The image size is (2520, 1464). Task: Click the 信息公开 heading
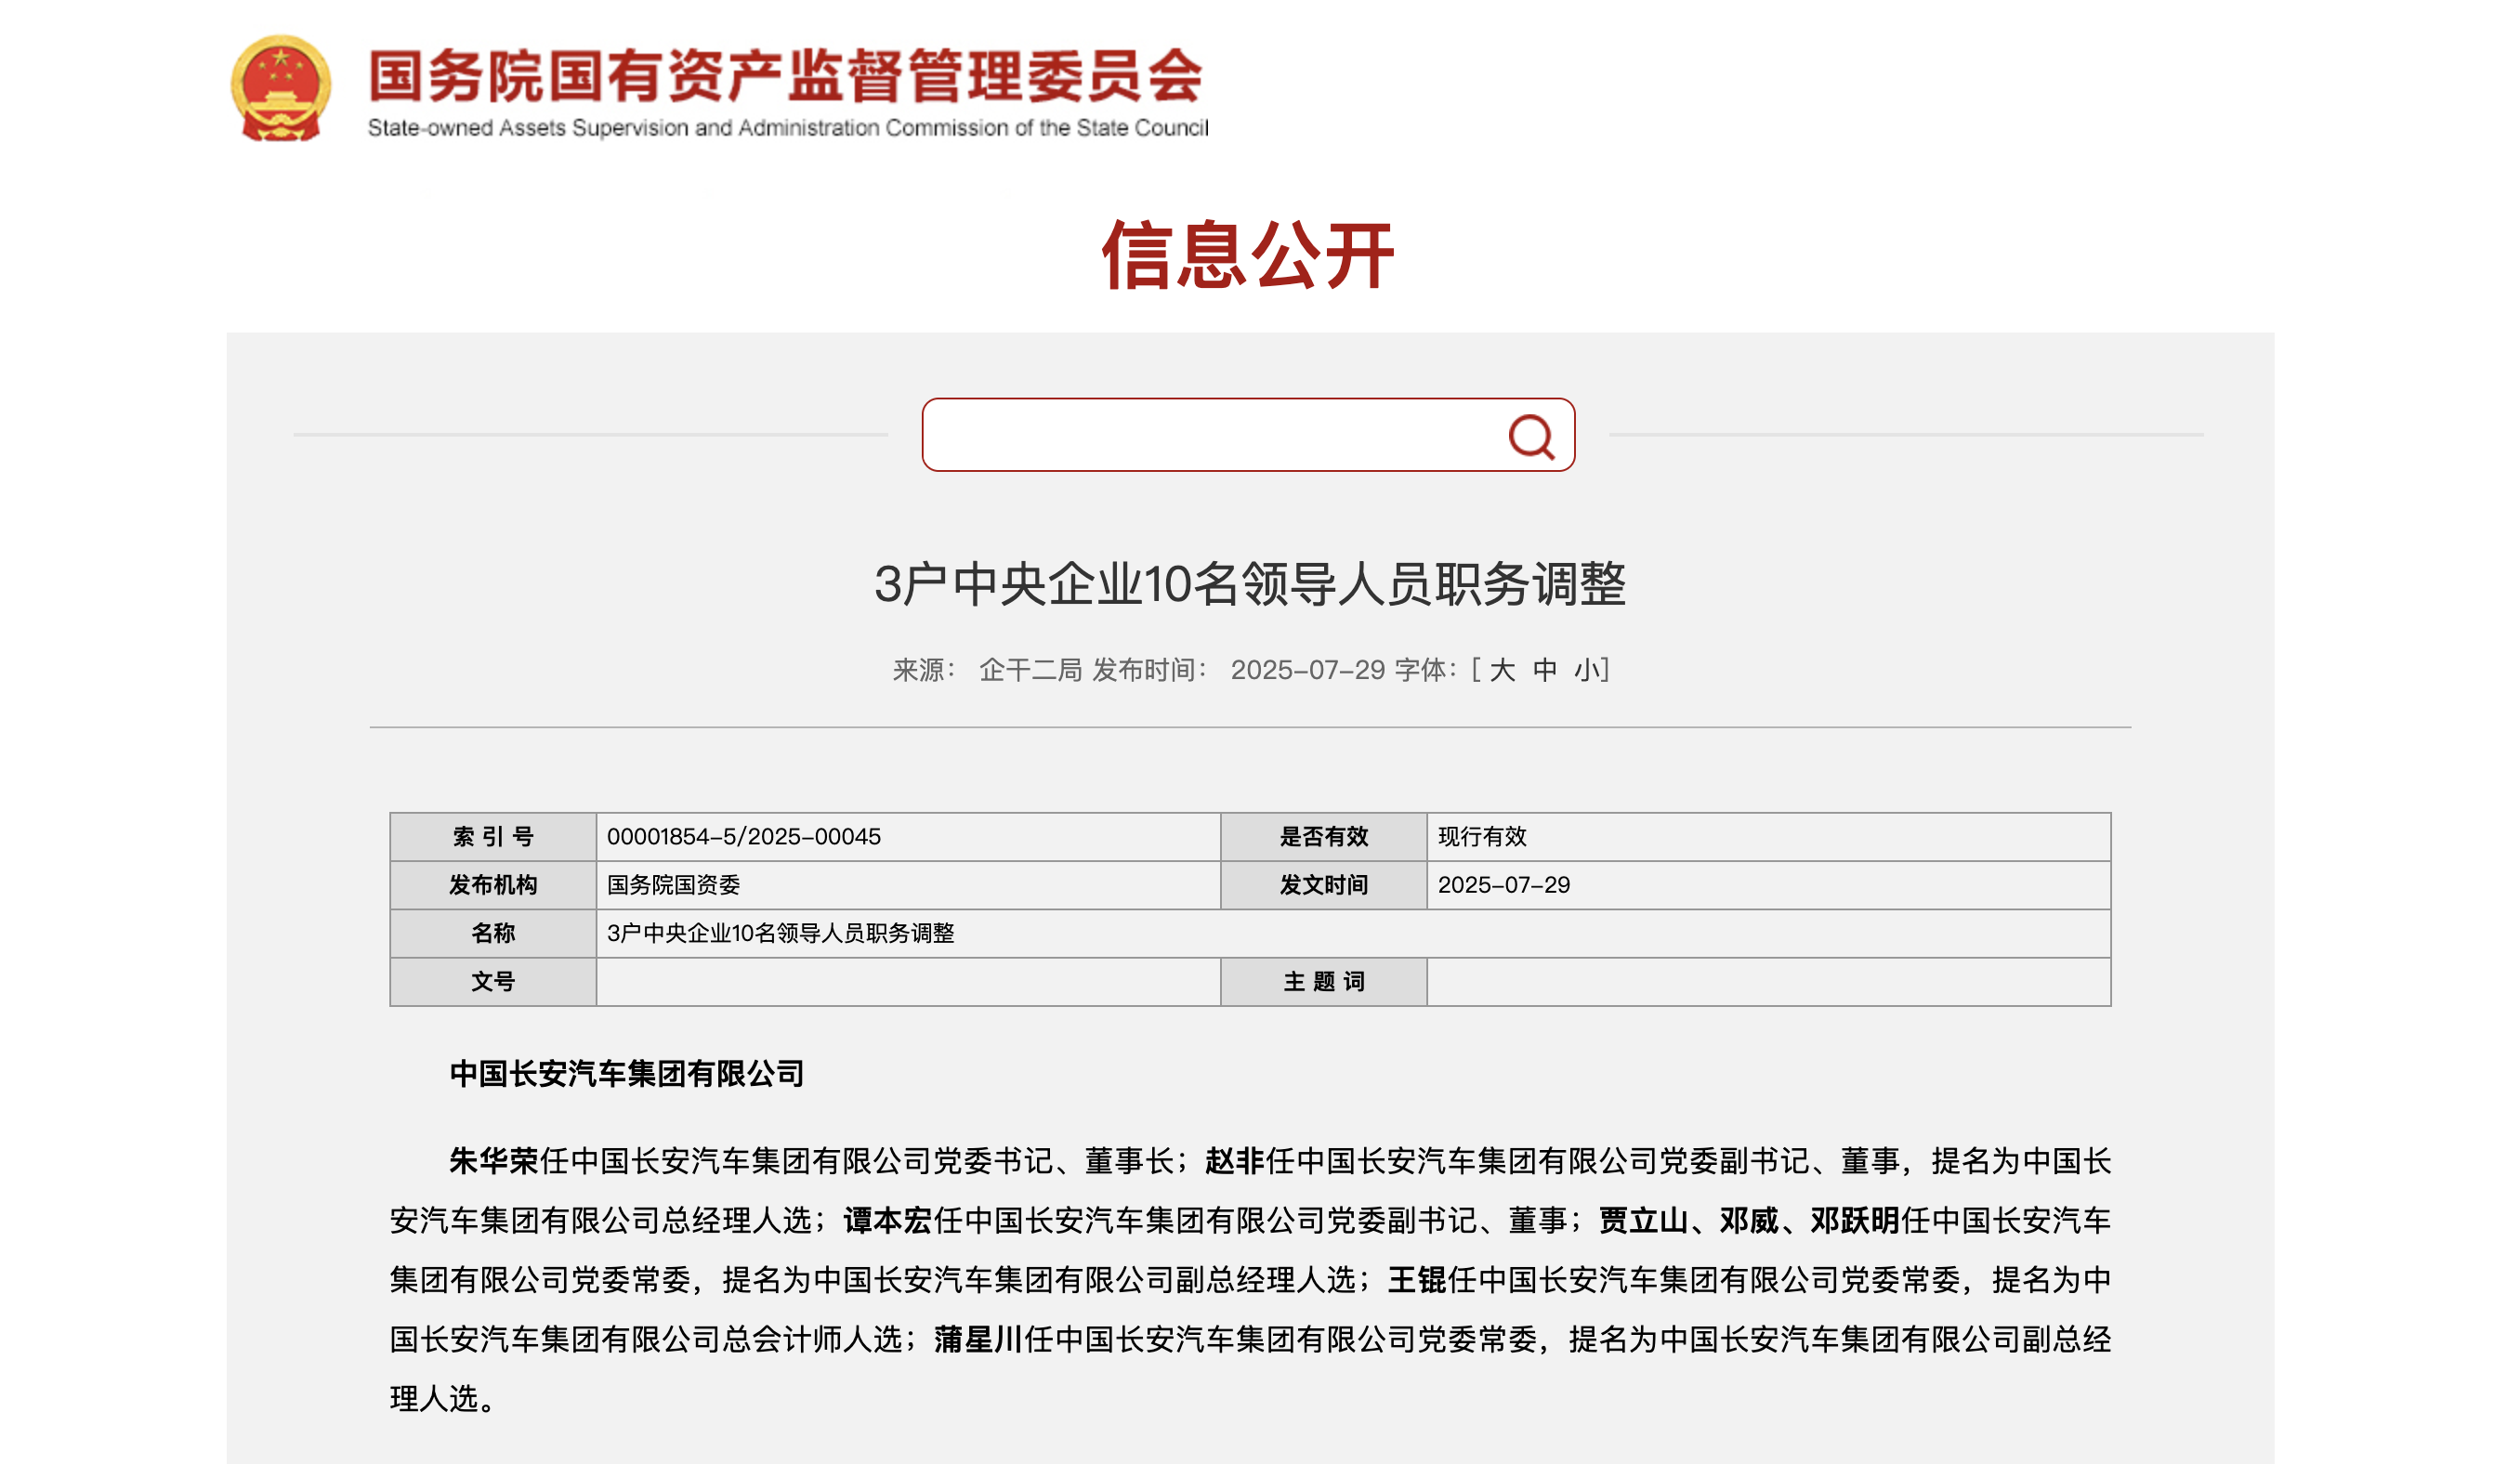(1248, 255)
